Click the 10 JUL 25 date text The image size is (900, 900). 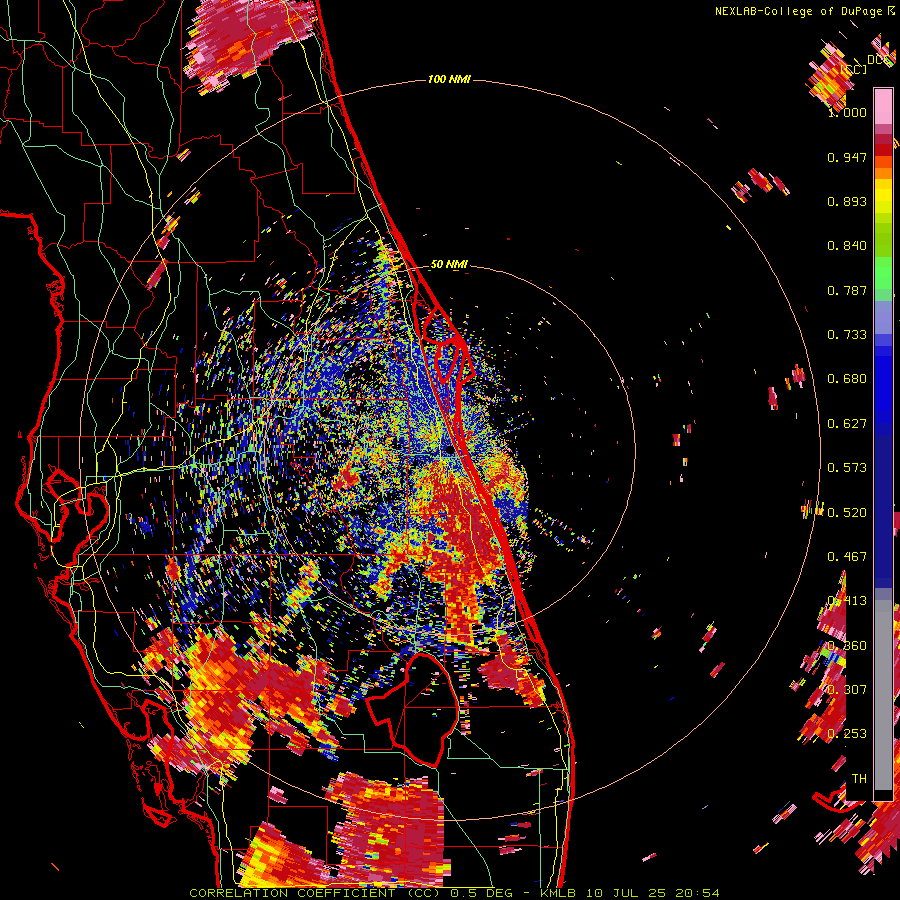coord(626,893)
